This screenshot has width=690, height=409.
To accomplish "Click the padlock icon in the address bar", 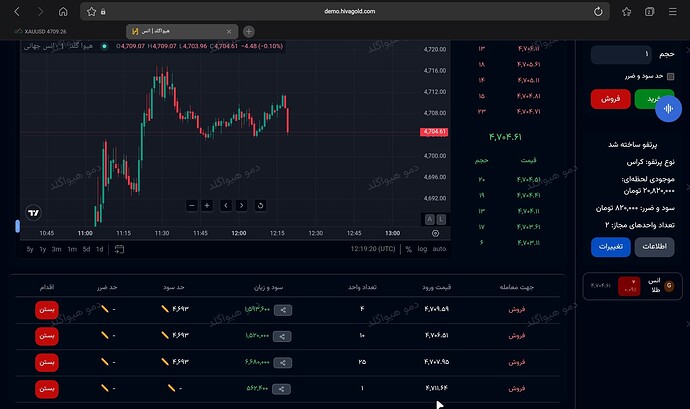I will click(x=103, y=12).
